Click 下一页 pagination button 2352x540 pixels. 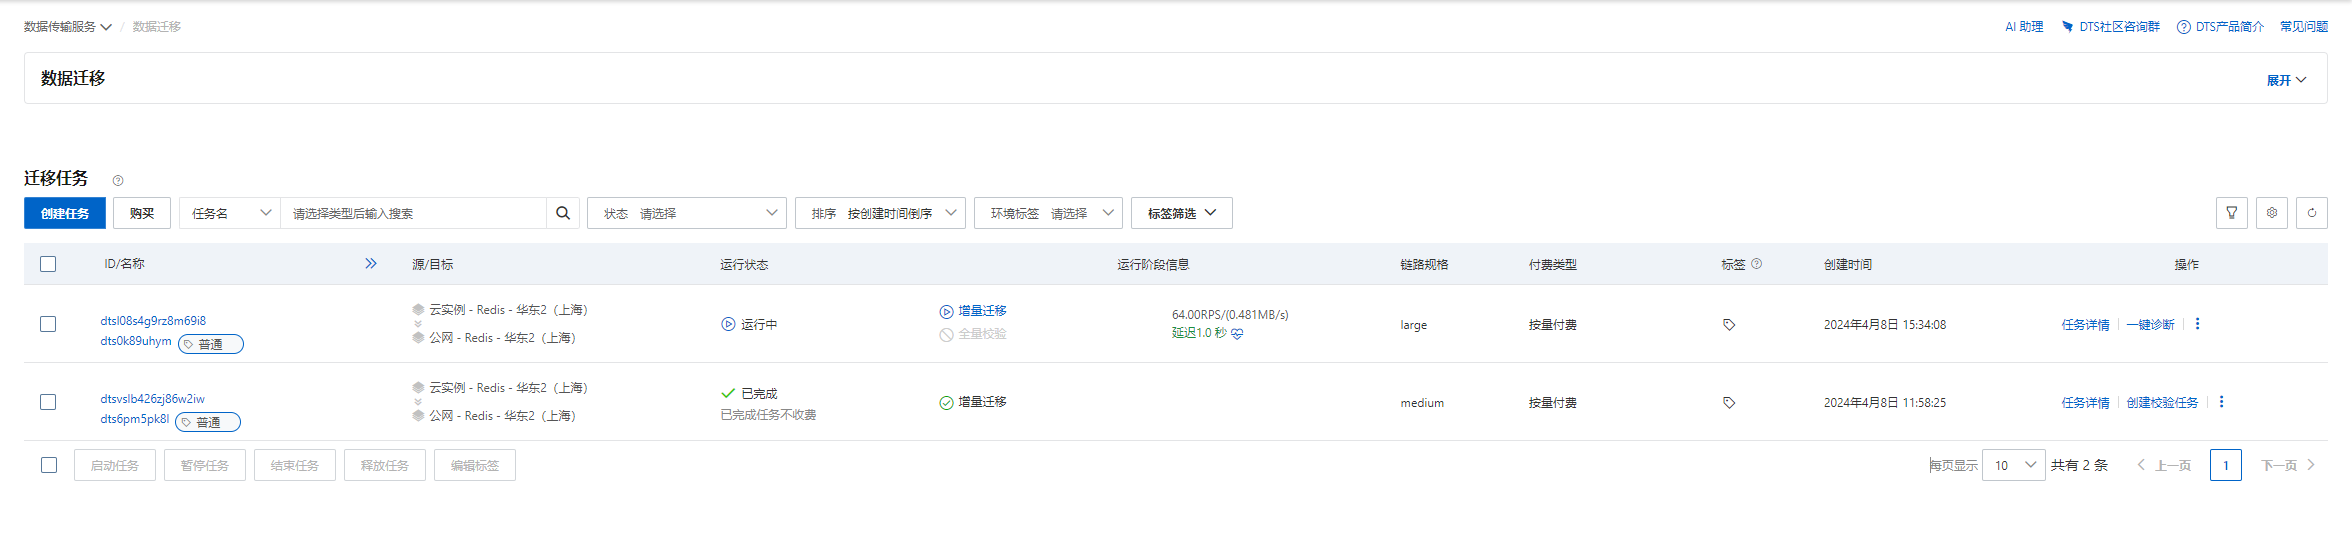click(x=2288, y=465)
